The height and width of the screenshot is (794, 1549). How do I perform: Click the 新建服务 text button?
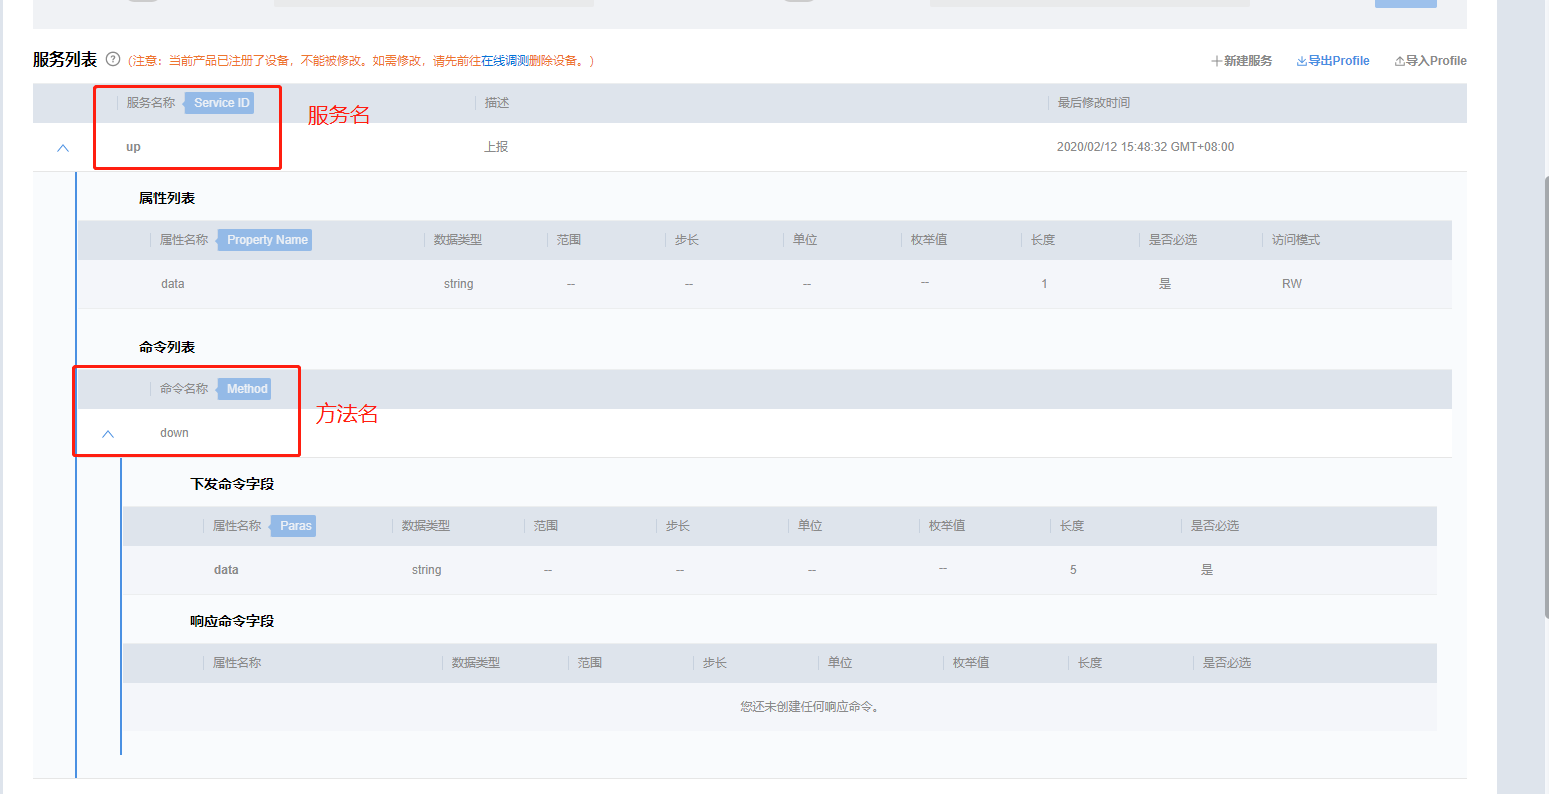tap(1248, 61)
